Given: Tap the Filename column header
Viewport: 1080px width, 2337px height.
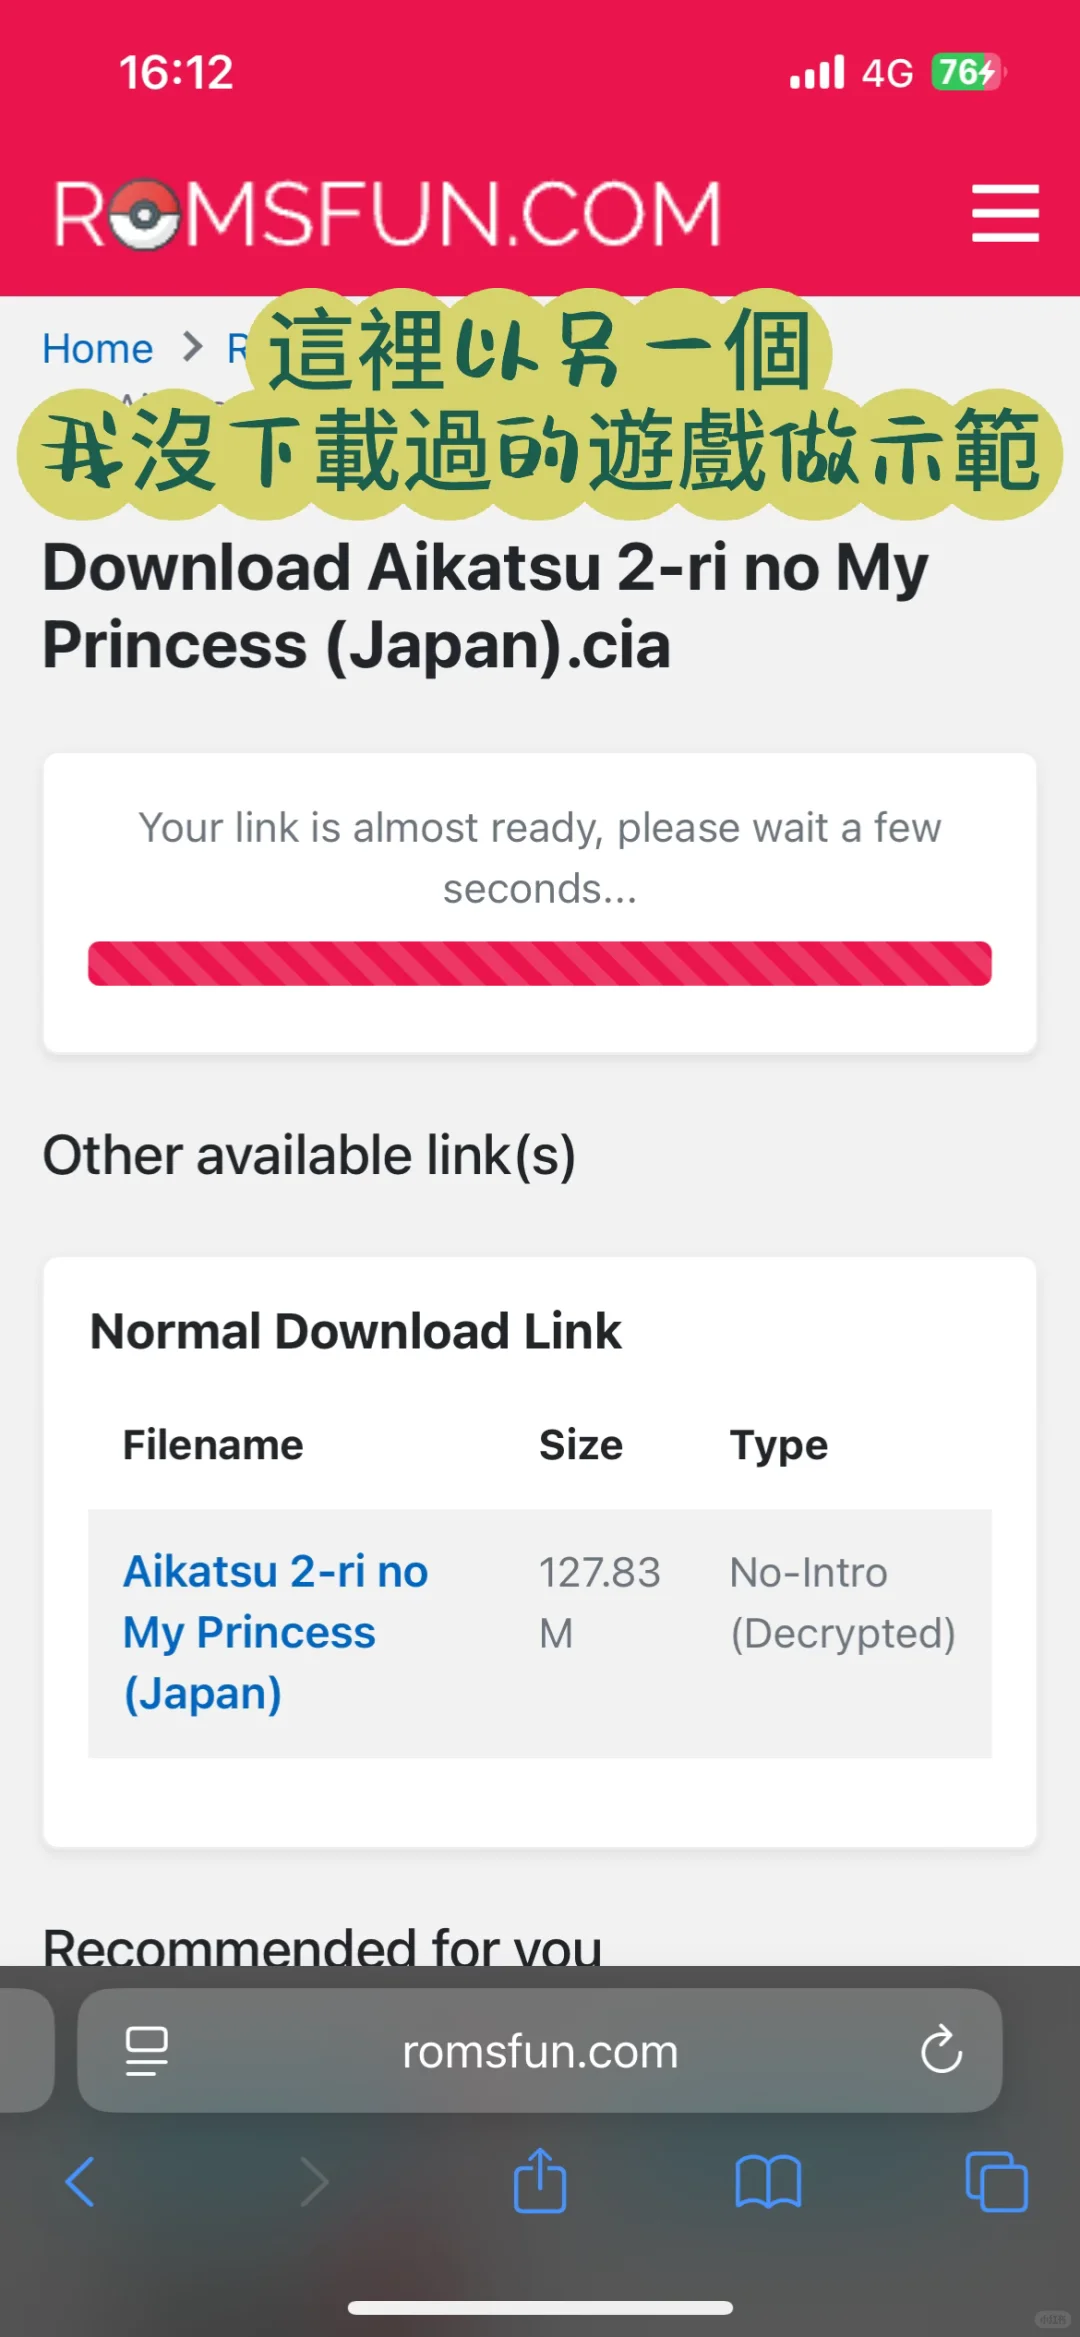Looking at the screenshot, I should [213, 1445].
